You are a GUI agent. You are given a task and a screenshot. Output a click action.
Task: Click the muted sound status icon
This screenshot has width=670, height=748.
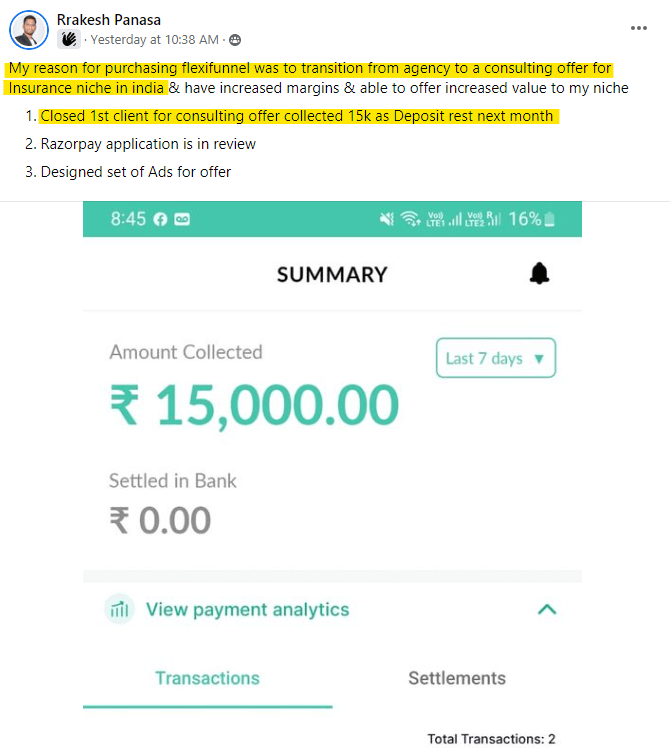tap(387, 219)
